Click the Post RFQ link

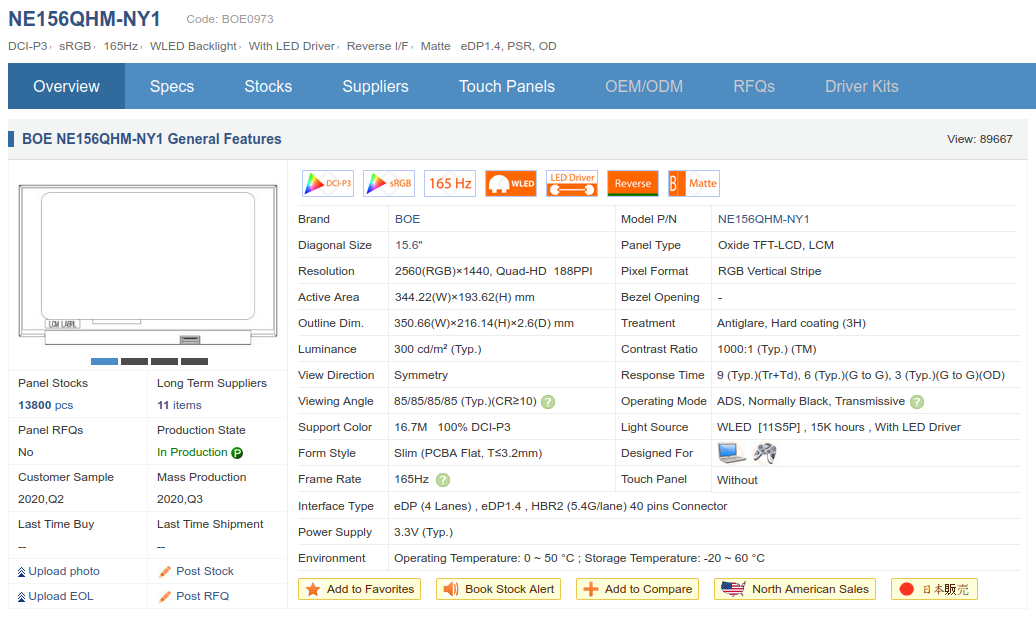203,597
